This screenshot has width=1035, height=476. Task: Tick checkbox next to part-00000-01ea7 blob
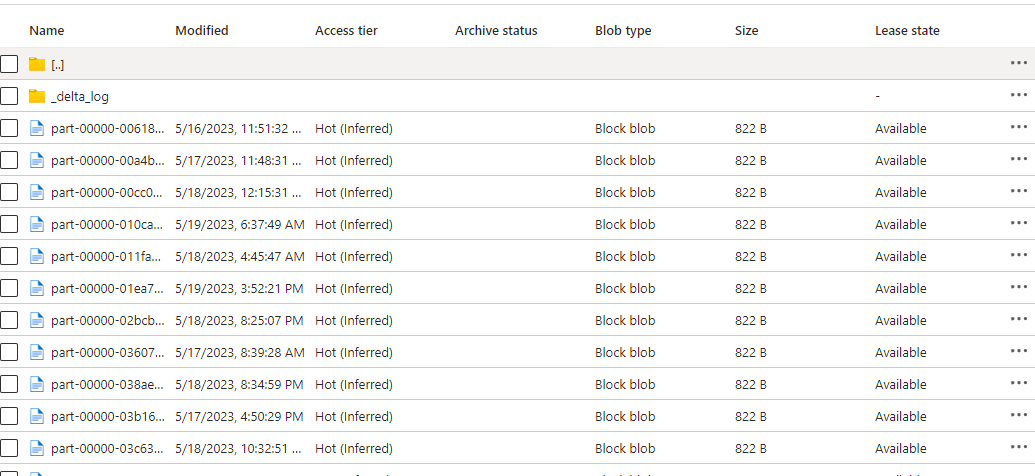[9, 288]
